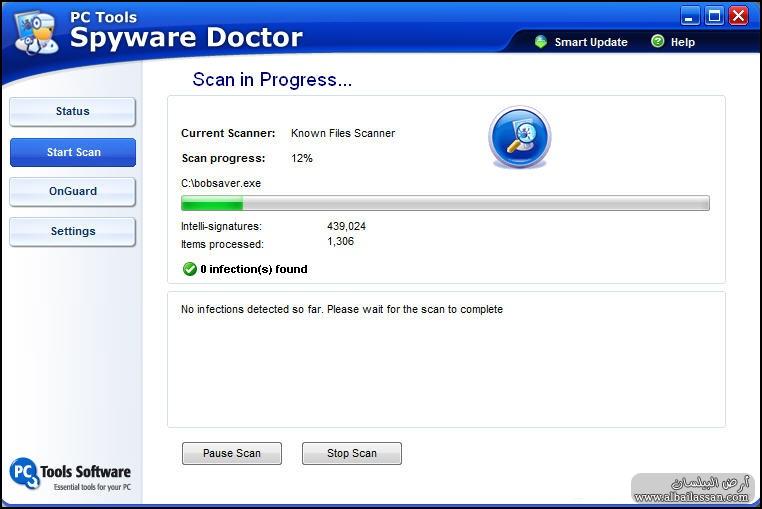Select the Start Scan section
This screenshot has width=762, height=509.
73,152
